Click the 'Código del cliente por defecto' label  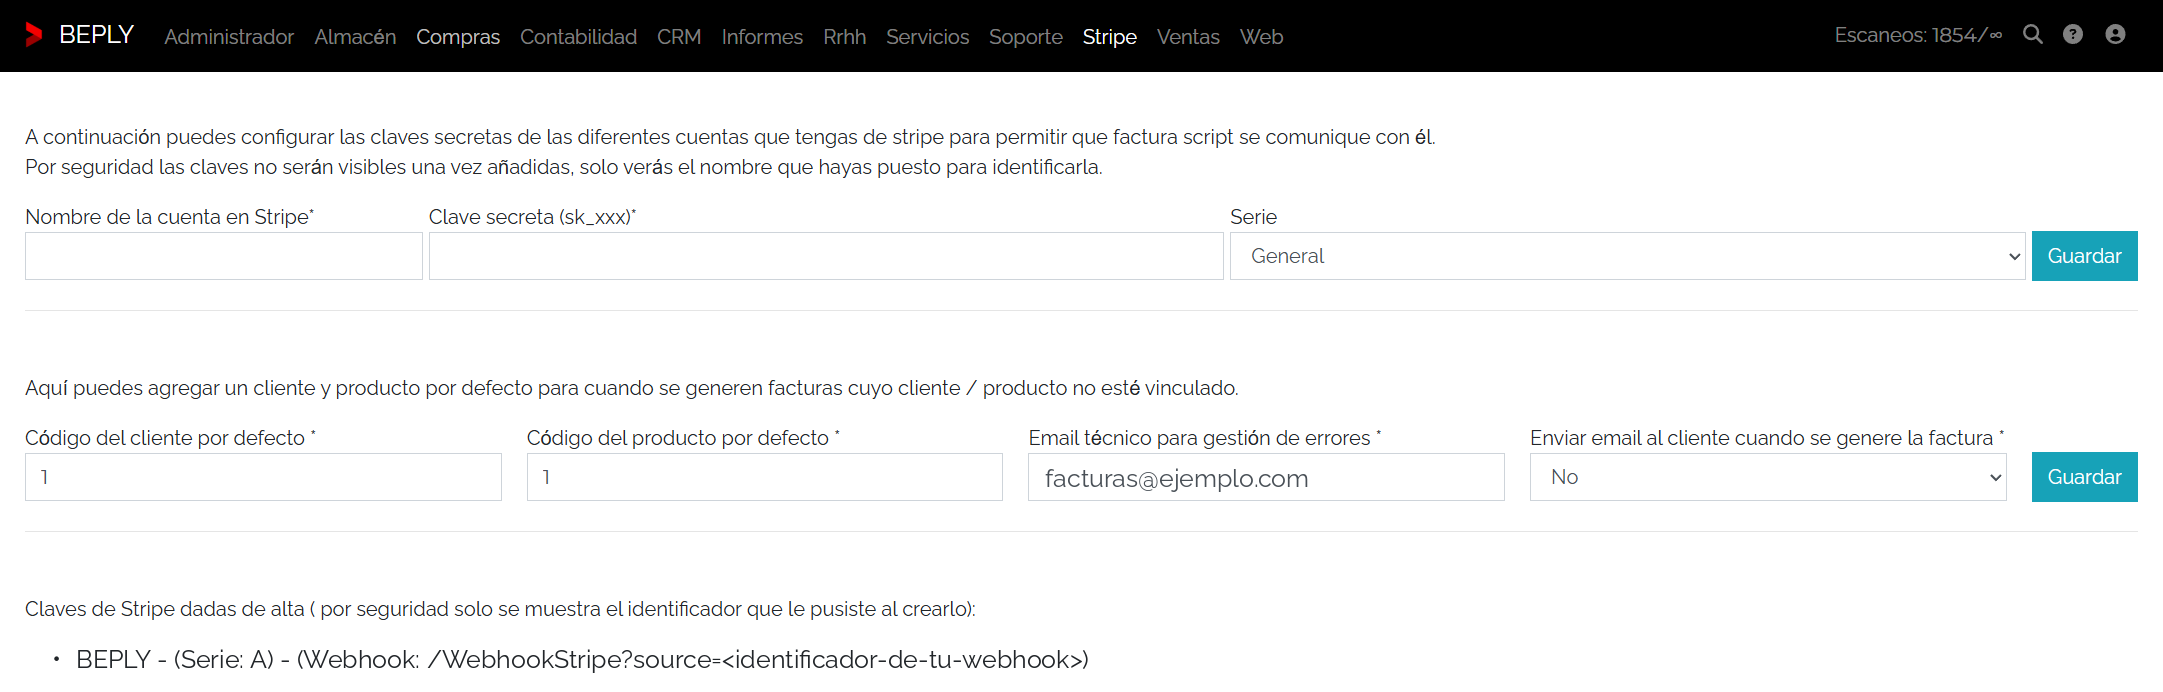[x=170, y=438]
